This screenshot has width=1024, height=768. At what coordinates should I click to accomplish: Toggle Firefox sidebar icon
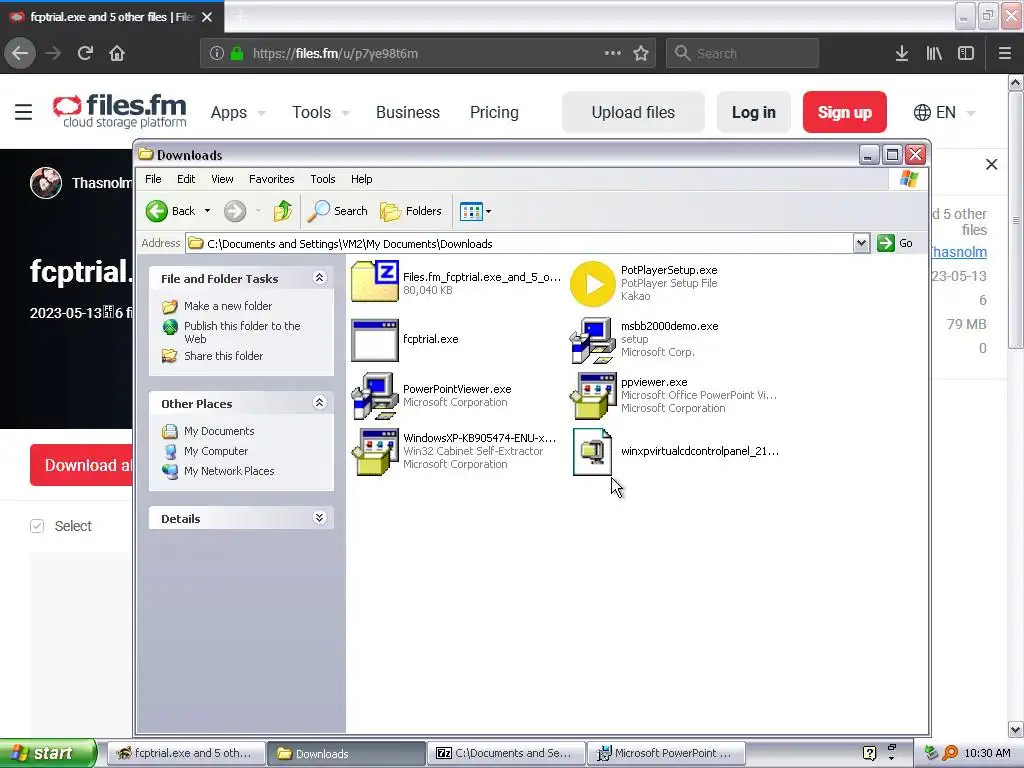tap(966, 53)
